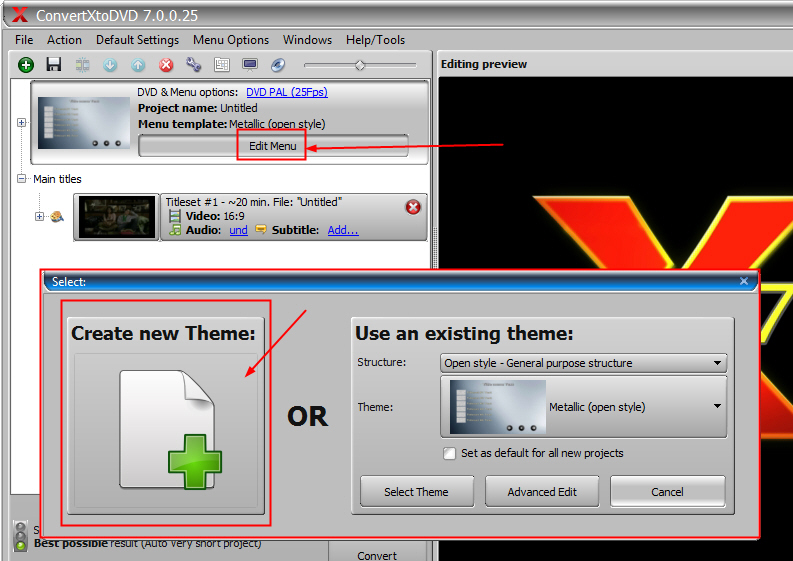Click the und audio link
Screen dimensions: 793x561
(x=239, y=230)
